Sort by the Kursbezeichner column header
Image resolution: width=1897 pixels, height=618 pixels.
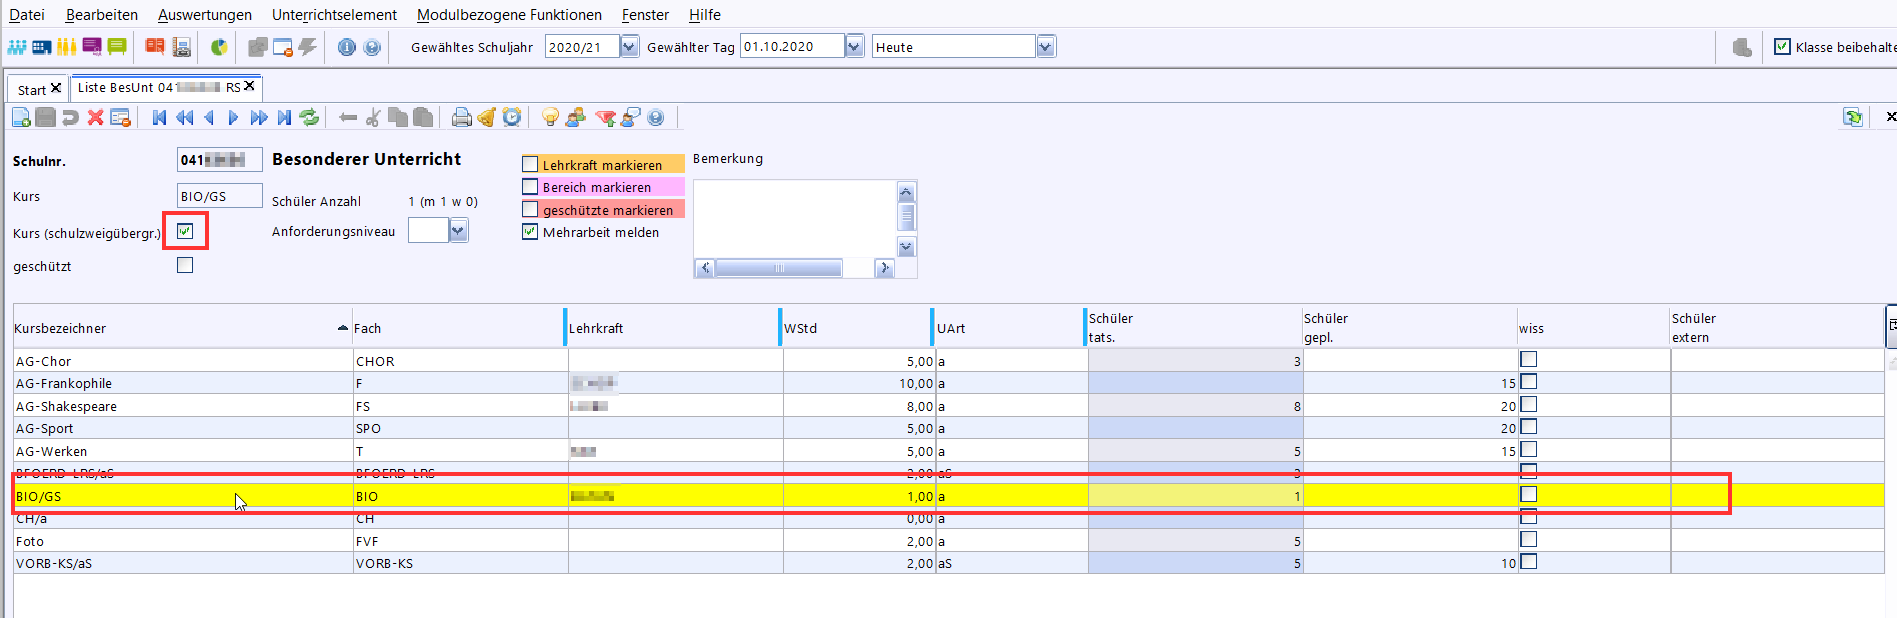click(x=180, y=328)
